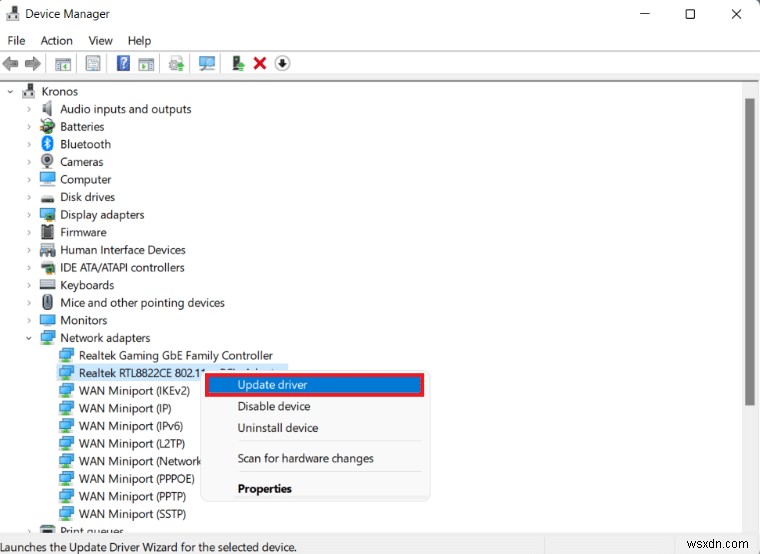Screen dimensions: 760x554
Task: Select the Mice and other pointing devices label
Action: pos(142,302)
